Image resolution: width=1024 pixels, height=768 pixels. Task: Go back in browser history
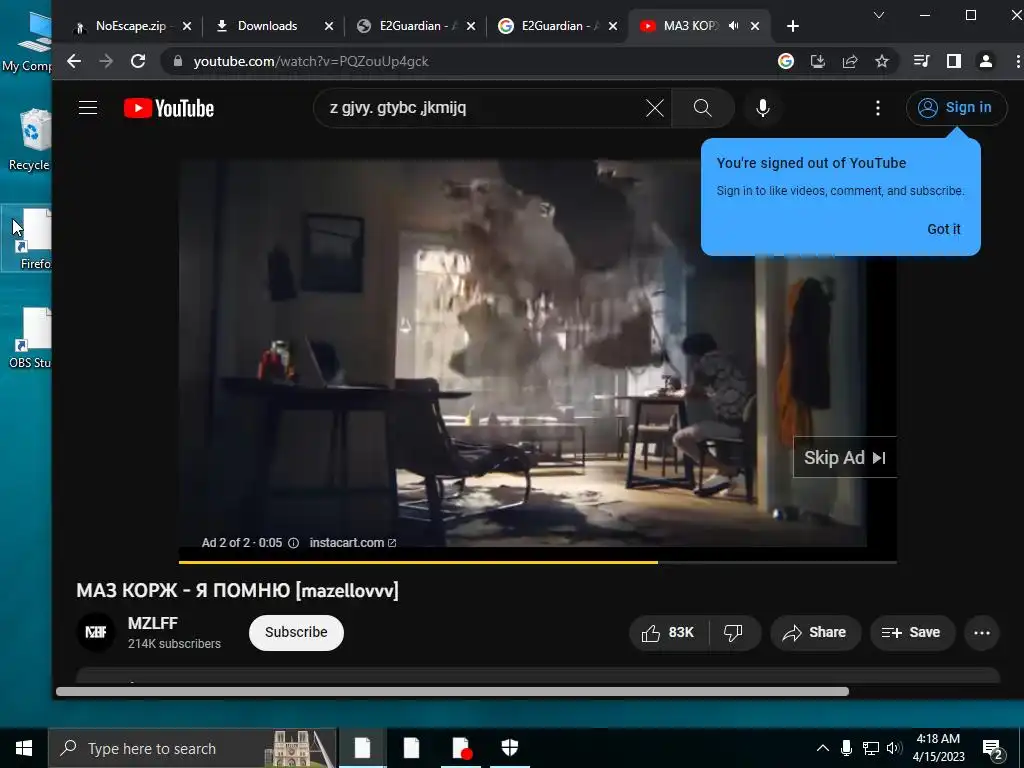[x=74, y=61]
